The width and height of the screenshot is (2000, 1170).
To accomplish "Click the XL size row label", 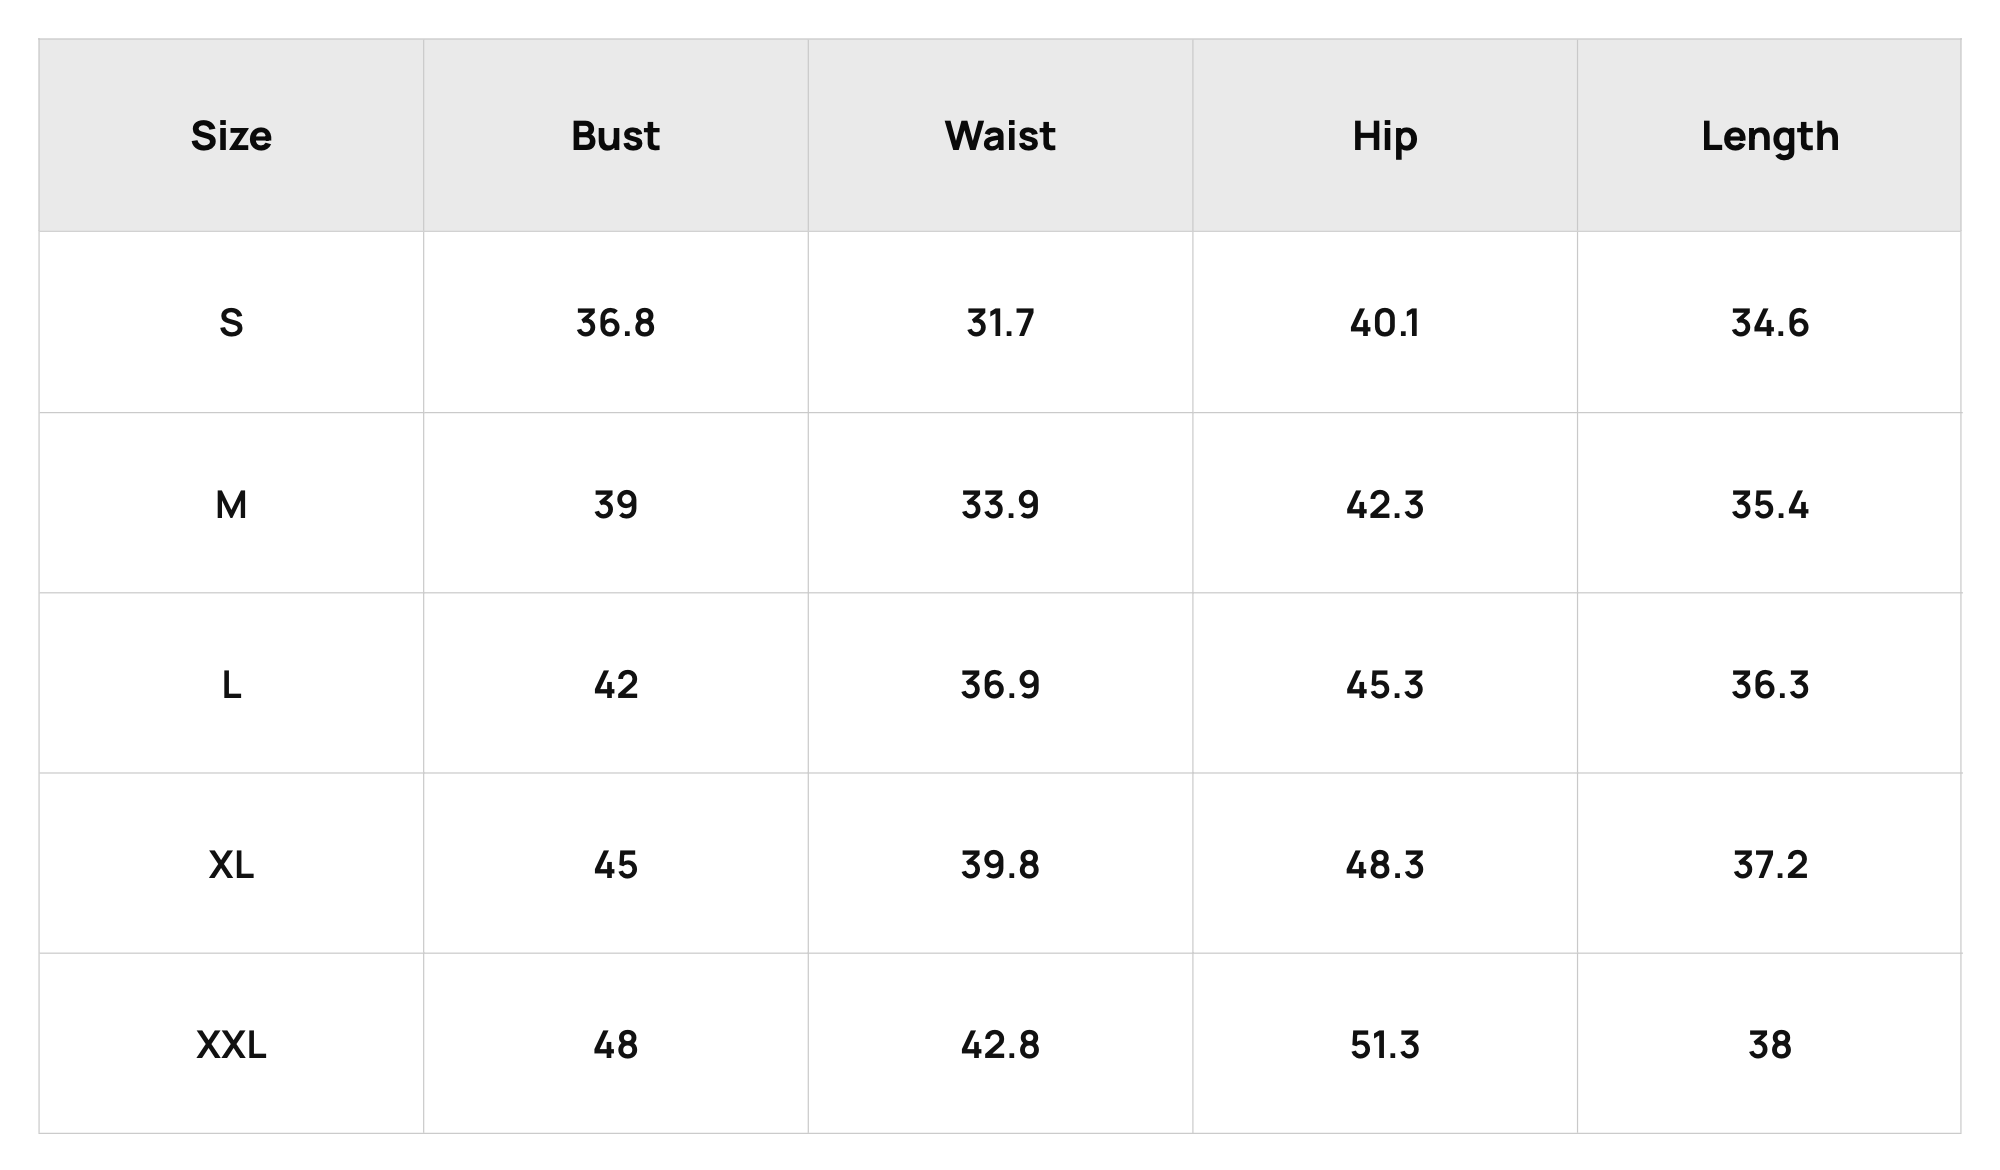I will [x=231, y=865].
